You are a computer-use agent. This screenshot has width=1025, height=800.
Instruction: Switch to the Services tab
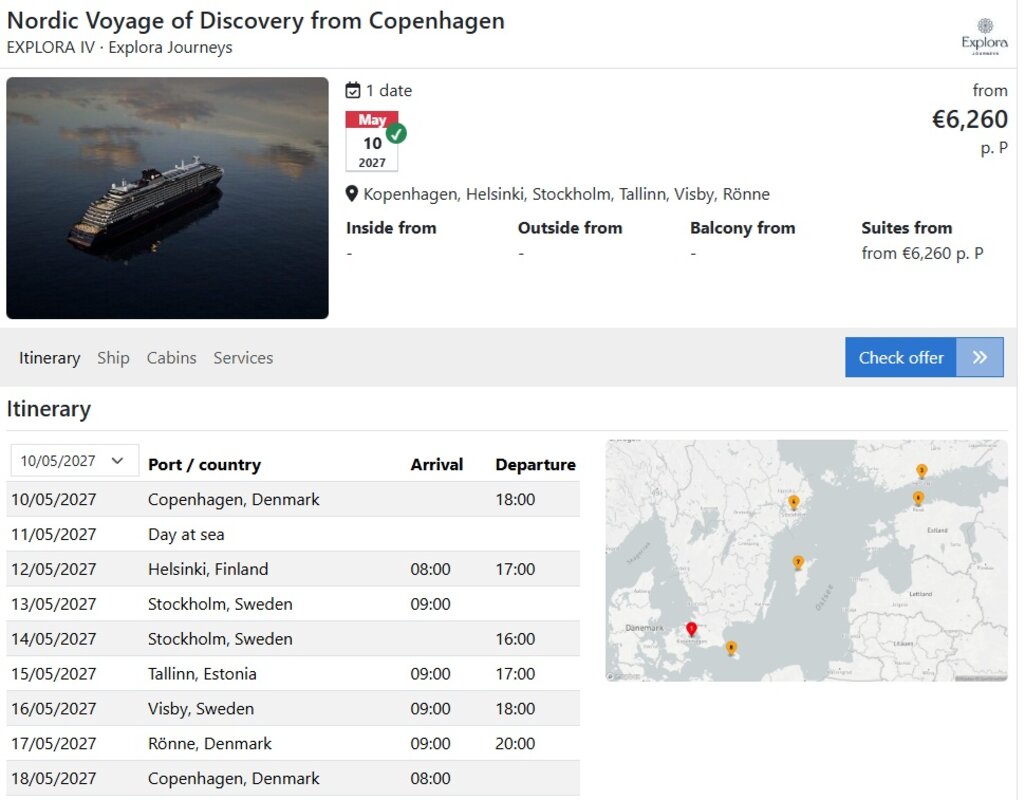tap(243, 358)
